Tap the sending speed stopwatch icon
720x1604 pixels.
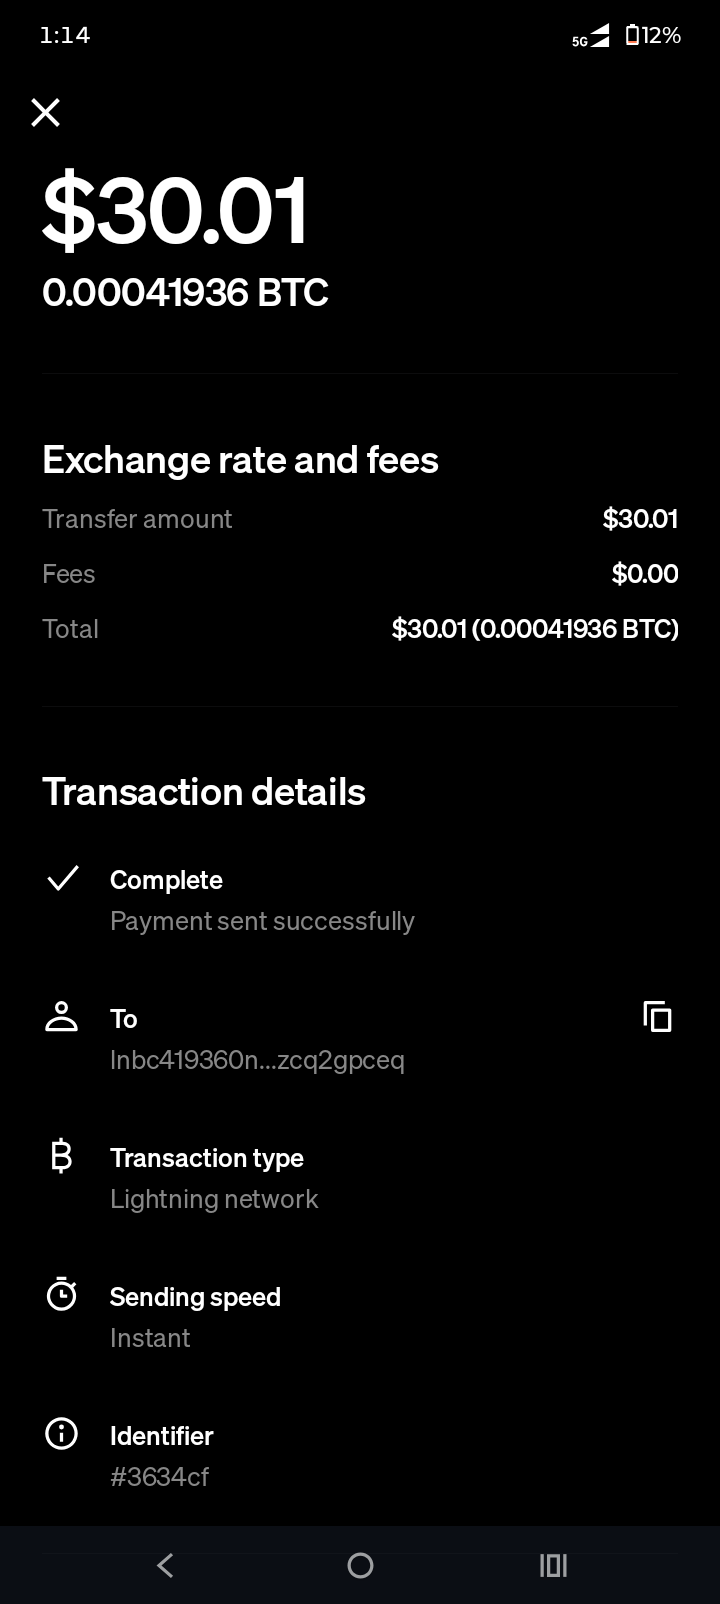[x=62, y=1295]
